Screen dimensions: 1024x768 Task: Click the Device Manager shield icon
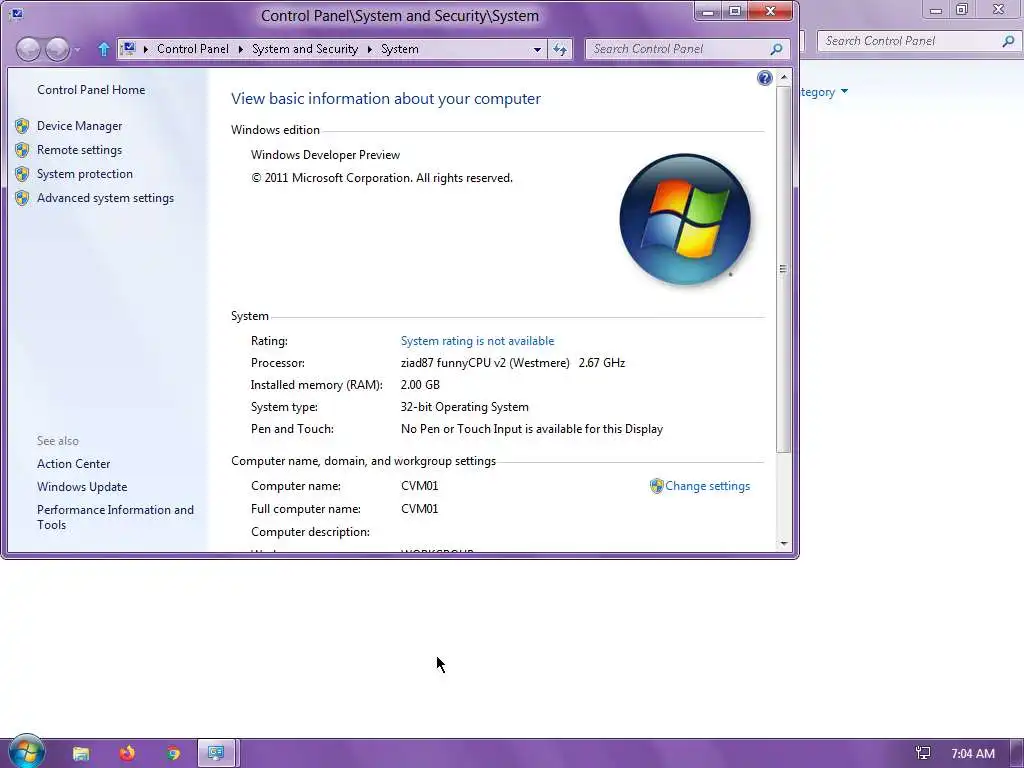click(22, 125)
